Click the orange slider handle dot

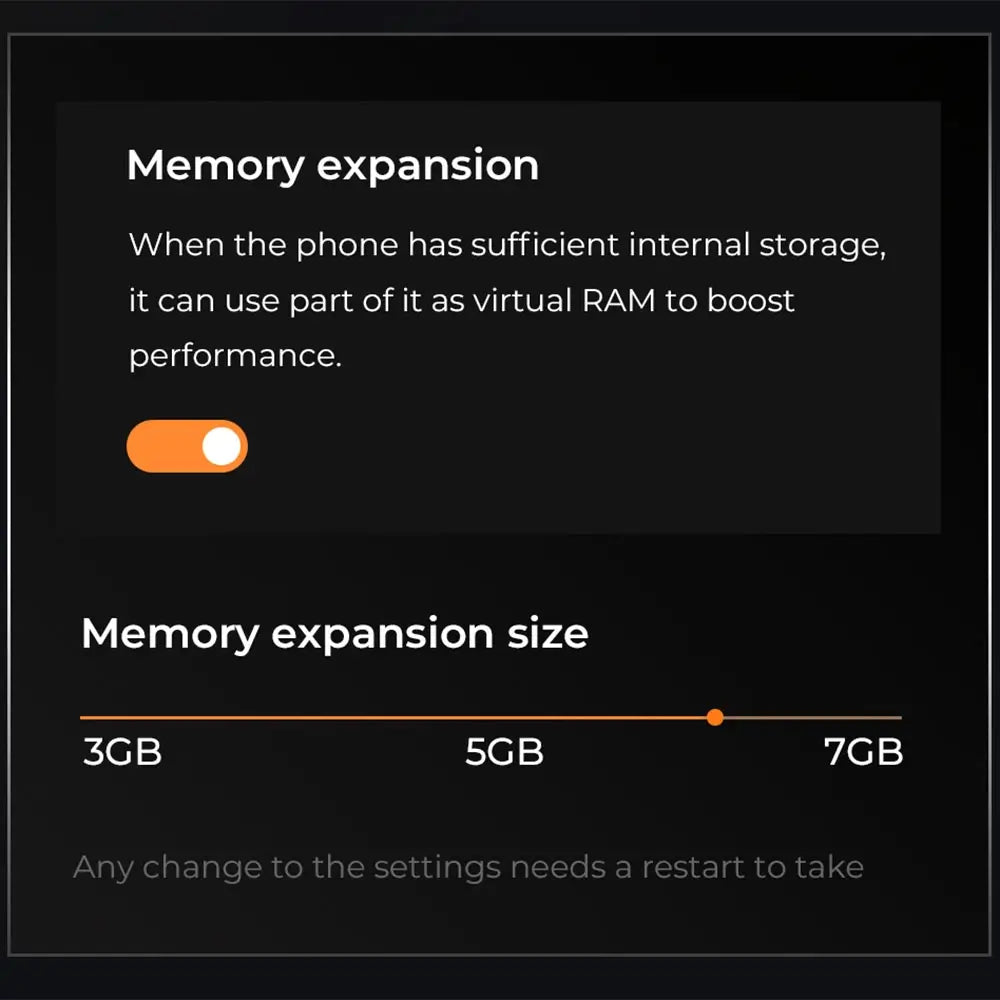714,717
